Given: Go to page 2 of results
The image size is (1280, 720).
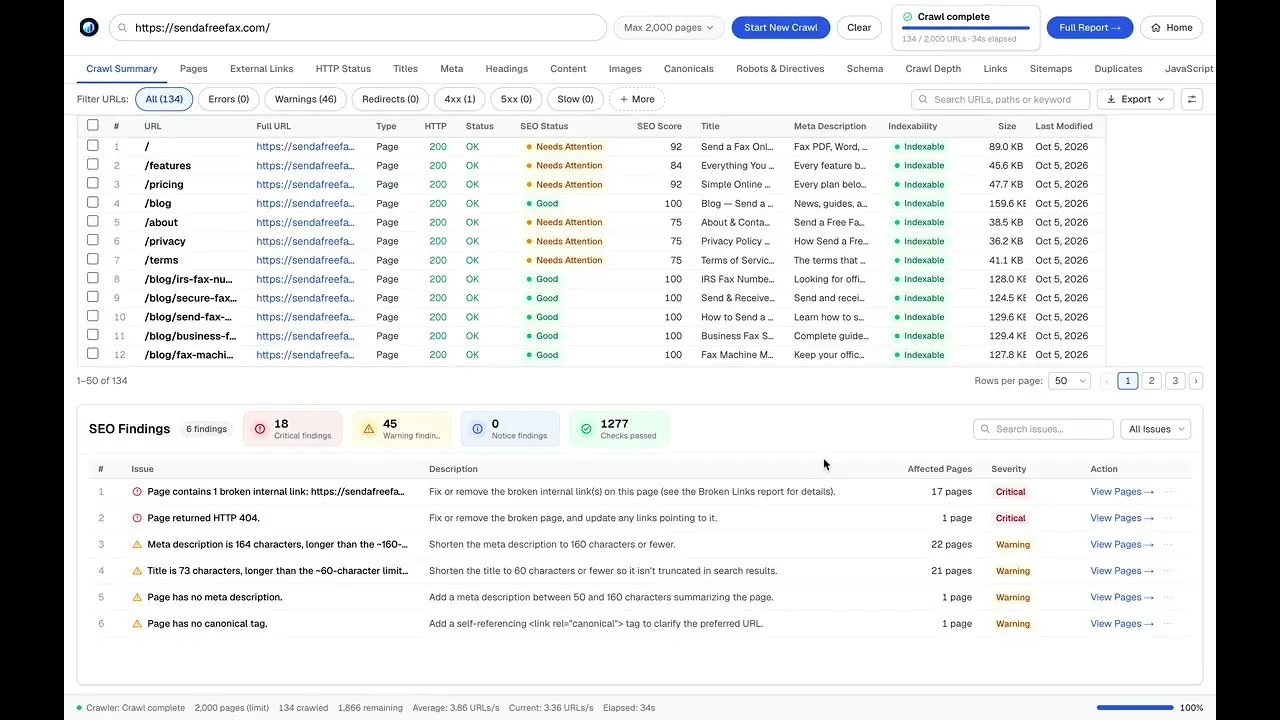Looking at the screenshot, I should [x=1152, y=381].
